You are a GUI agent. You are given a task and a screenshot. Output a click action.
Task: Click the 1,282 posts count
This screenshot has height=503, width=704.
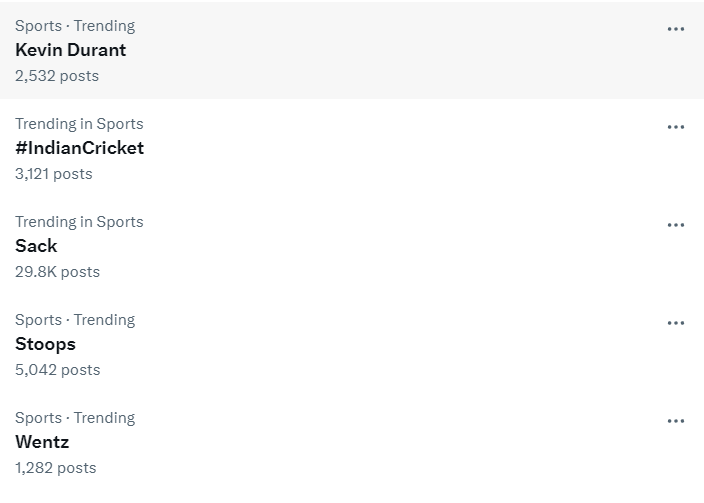coord(56,468)
